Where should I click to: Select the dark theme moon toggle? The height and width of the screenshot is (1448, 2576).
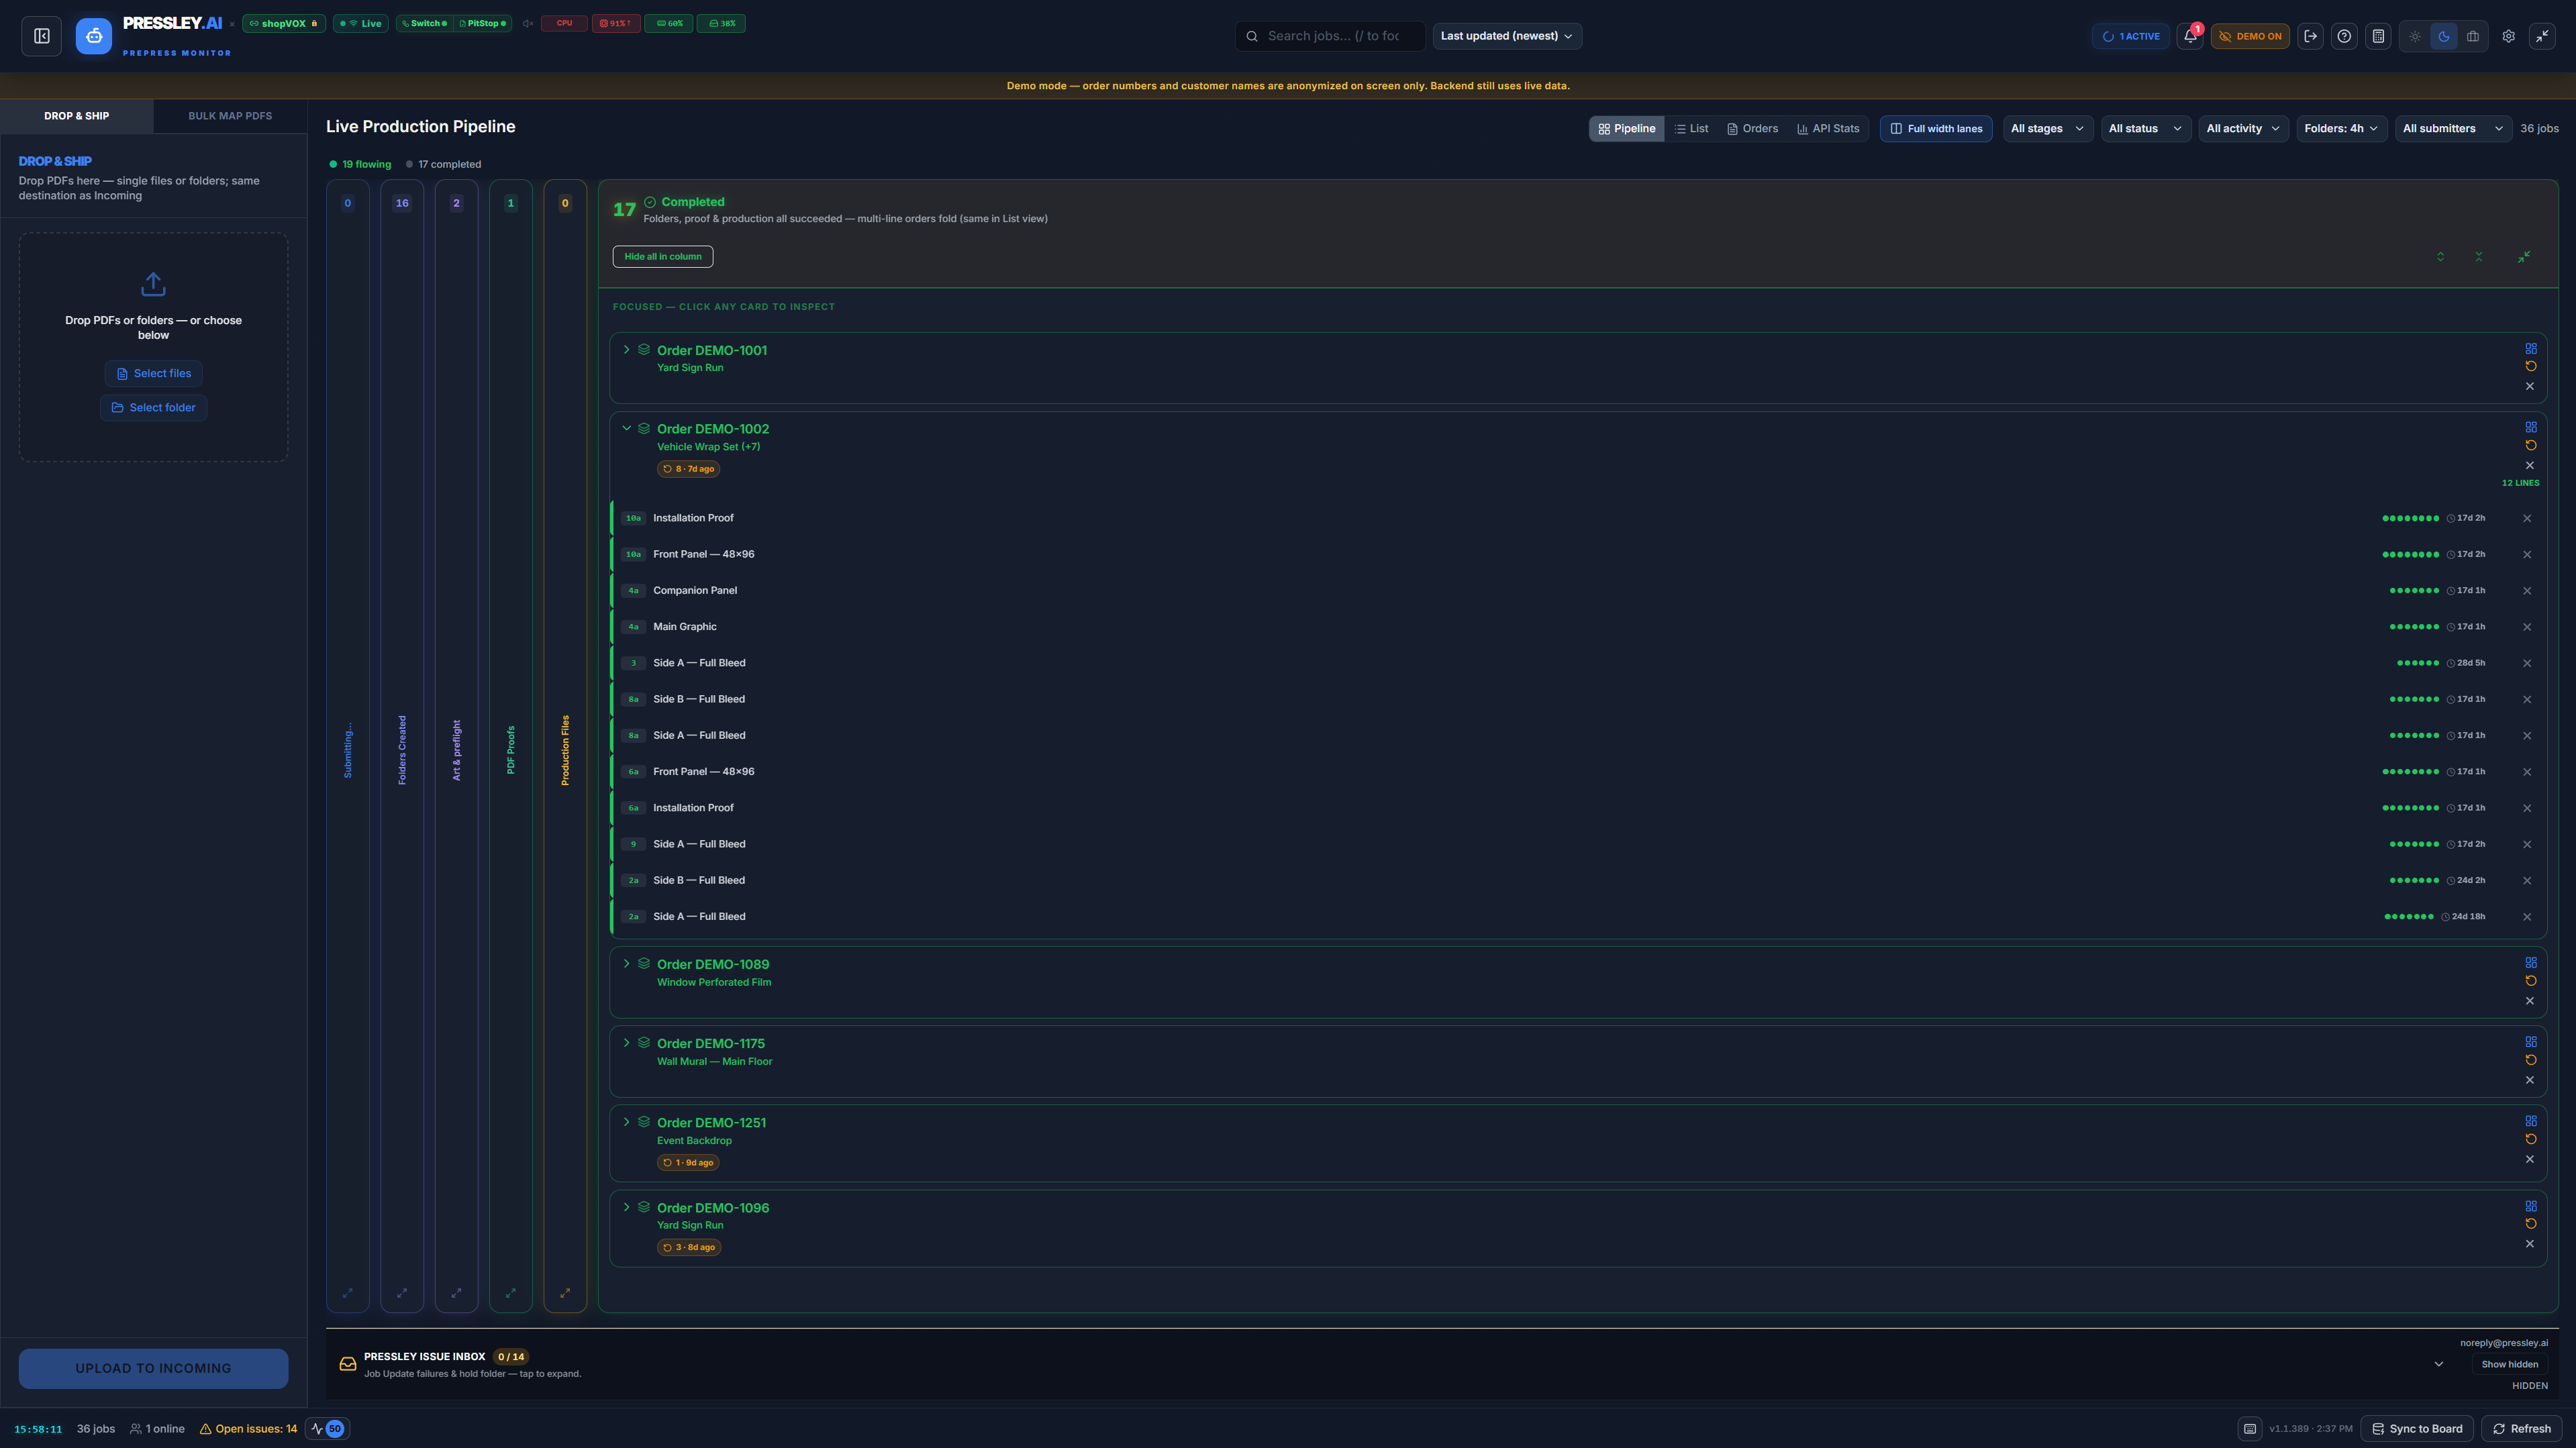click(x=2444, y=36)
